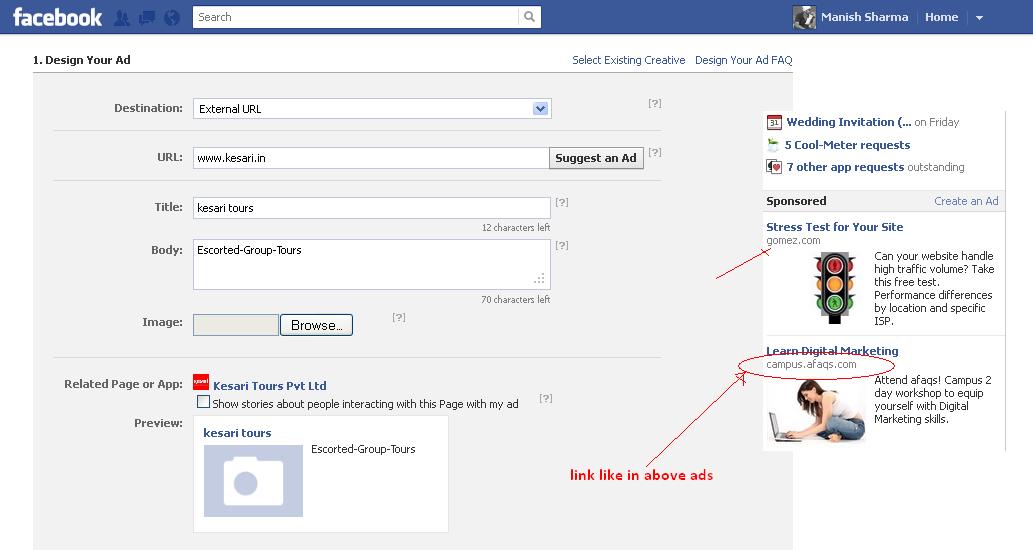Image resolution: width=1033 pixels, height=550 pixels.
Task: Open Wedding Invitation event link
Action: pyautogui.click(x=849, y=122)
